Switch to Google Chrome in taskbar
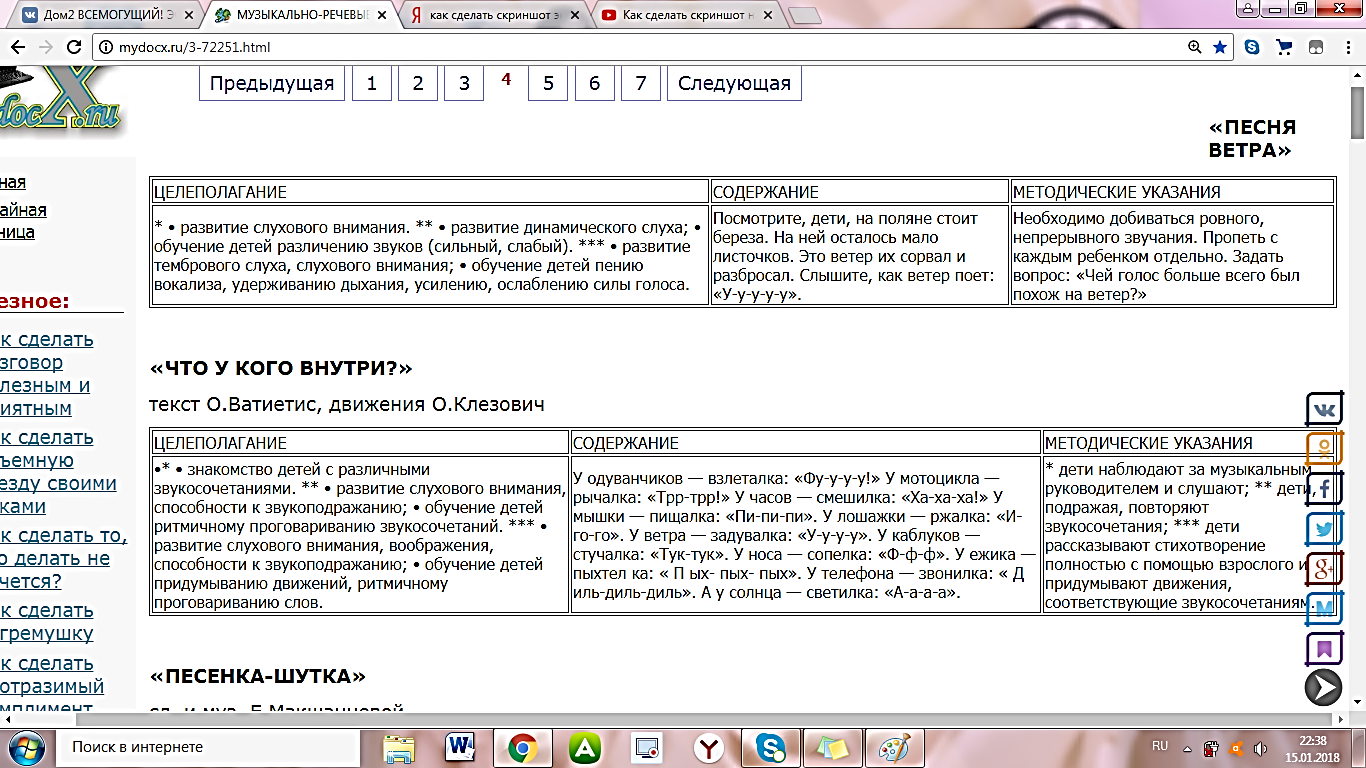This screenshot has width=1366, height=768. coord(522,747)
